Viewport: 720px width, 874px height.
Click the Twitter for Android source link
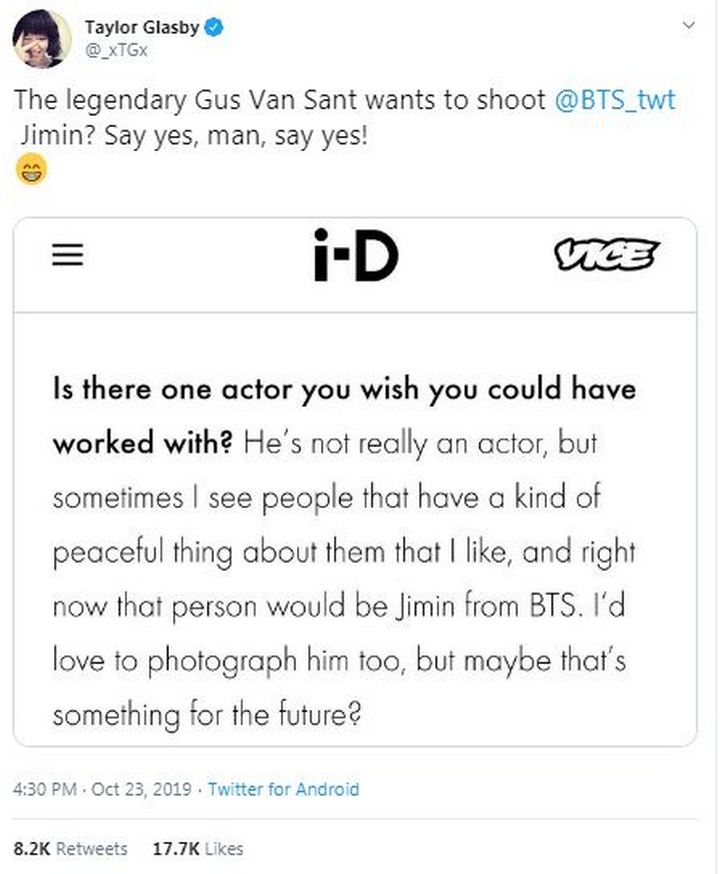coord(283,790)
